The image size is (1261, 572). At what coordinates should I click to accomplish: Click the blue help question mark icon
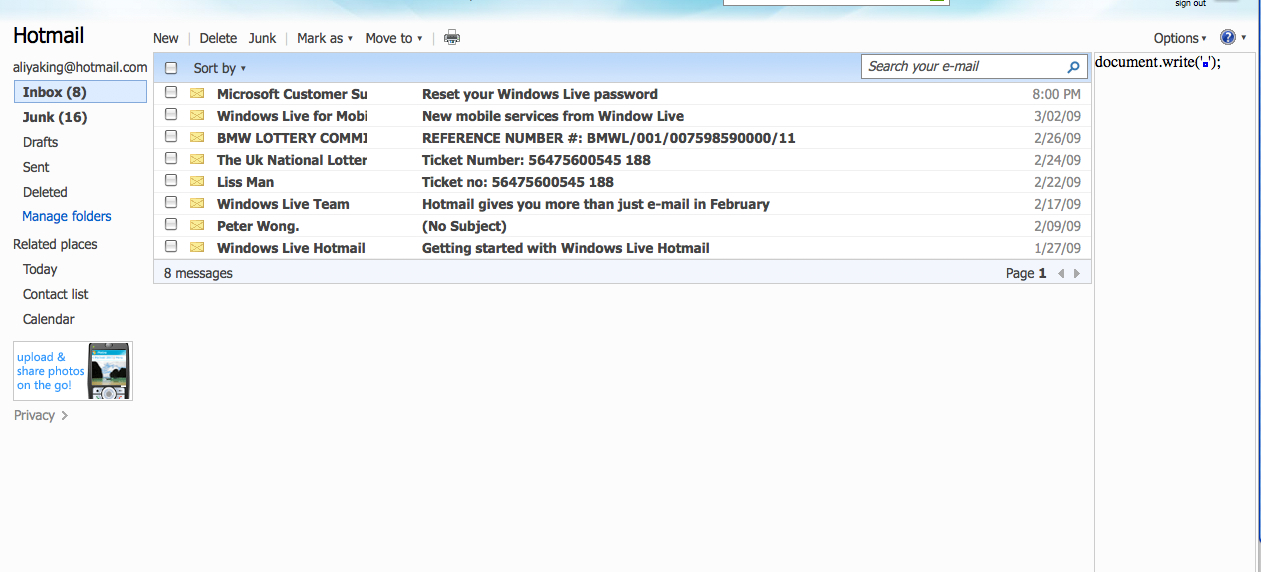(x=1228, y=38)
